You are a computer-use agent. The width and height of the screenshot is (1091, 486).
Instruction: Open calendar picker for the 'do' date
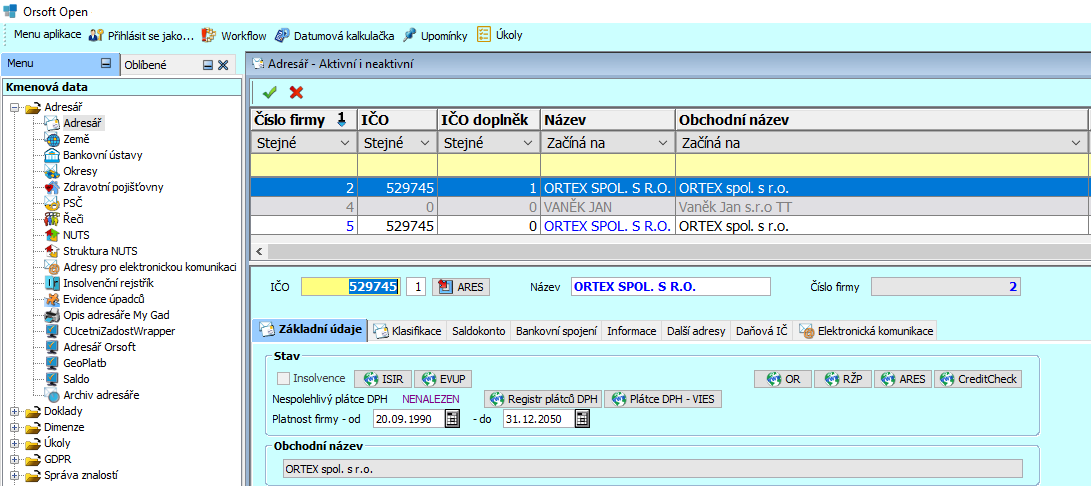[x=583, y=419]
